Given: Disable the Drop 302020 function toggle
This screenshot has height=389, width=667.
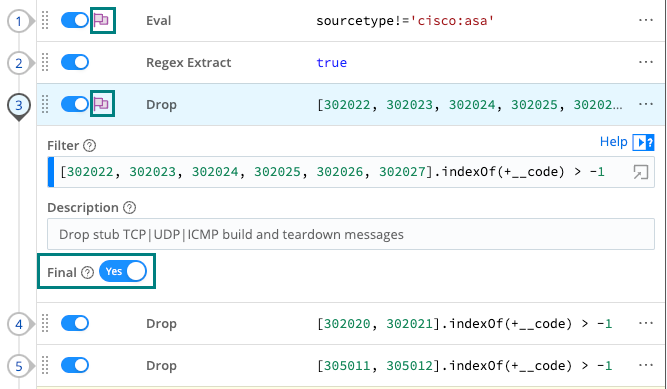Looking at the screenshot, I should (x=75, y=323).
